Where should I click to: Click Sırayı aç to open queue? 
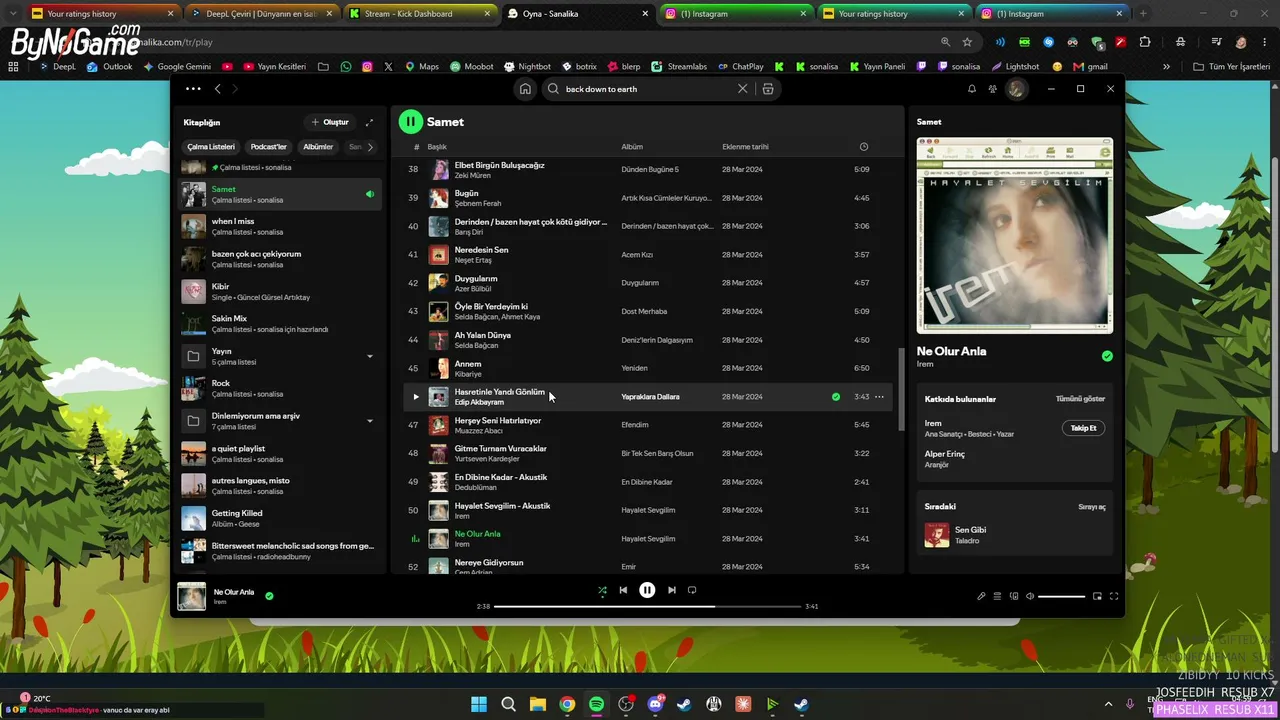(1091, 507)
